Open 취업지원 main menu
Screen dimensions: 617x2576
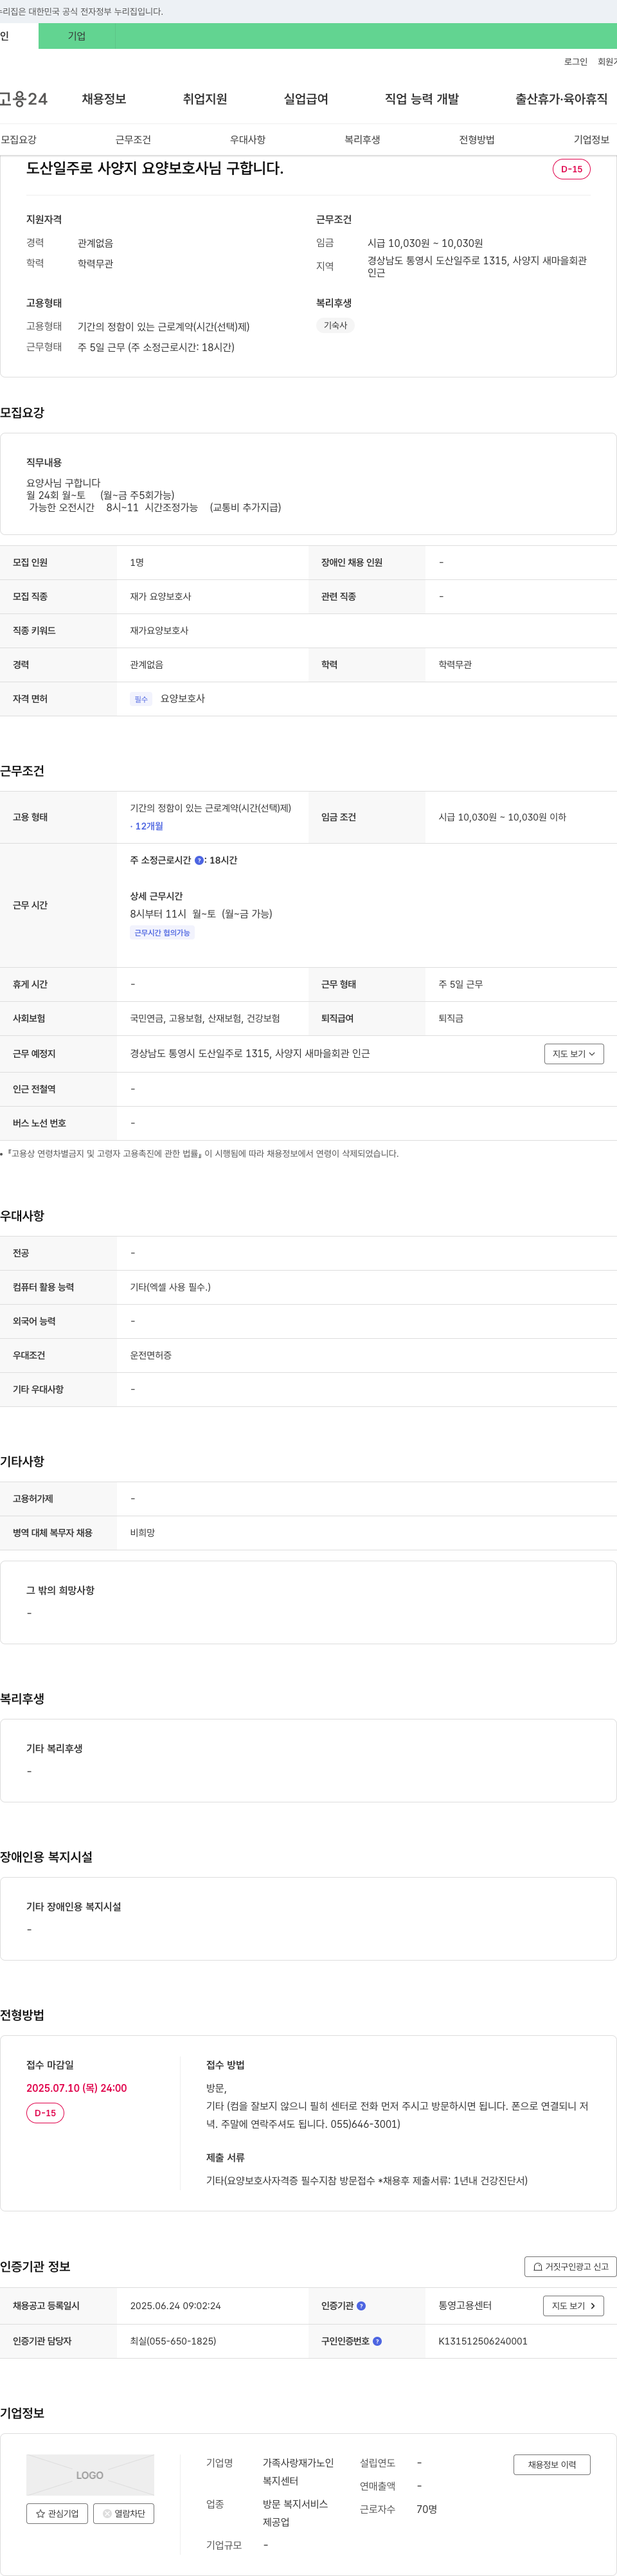coord(205,99)
